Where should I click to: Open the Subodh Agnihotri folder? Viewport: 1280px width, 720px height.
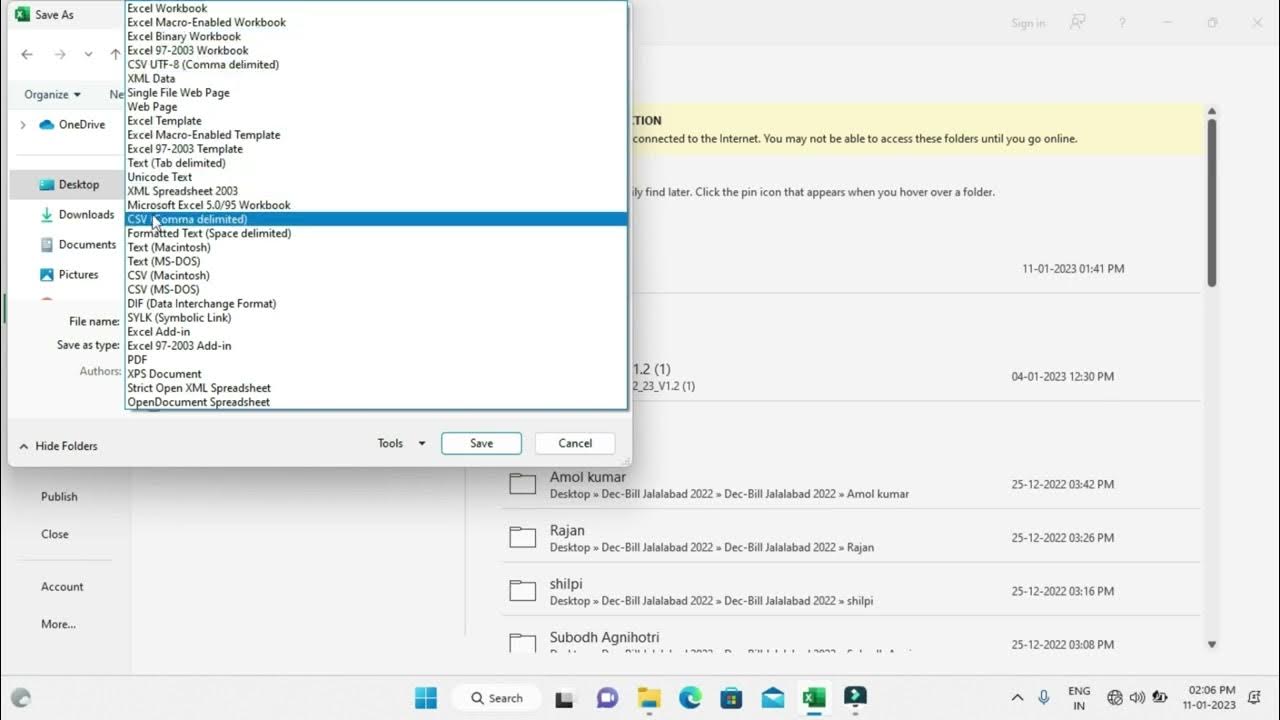tap(850, 640)
